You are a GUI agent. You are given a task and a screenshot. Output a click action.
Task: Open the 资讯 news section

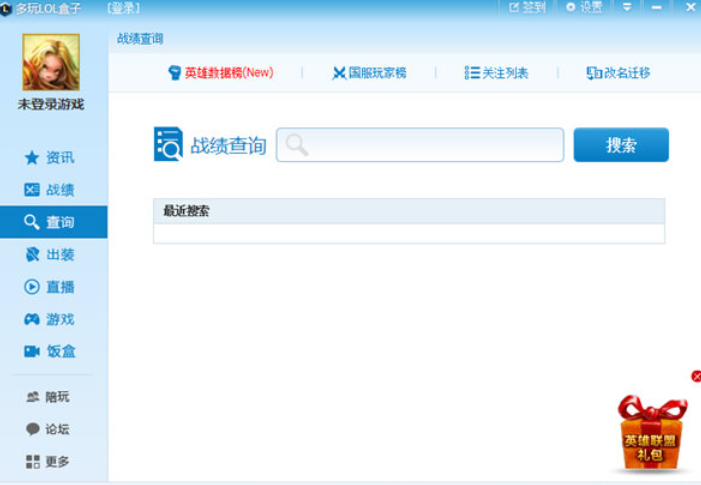tap(50, 157)
